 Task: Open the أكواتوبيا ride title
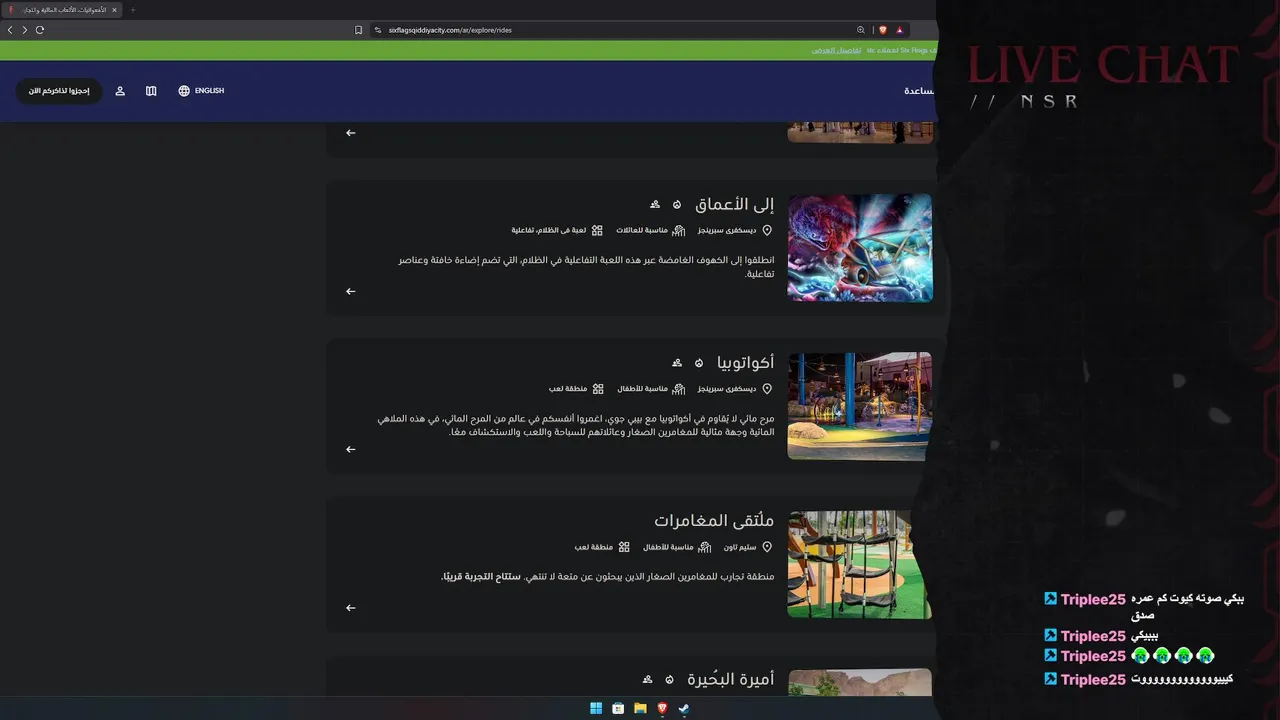tap(746, 362)
